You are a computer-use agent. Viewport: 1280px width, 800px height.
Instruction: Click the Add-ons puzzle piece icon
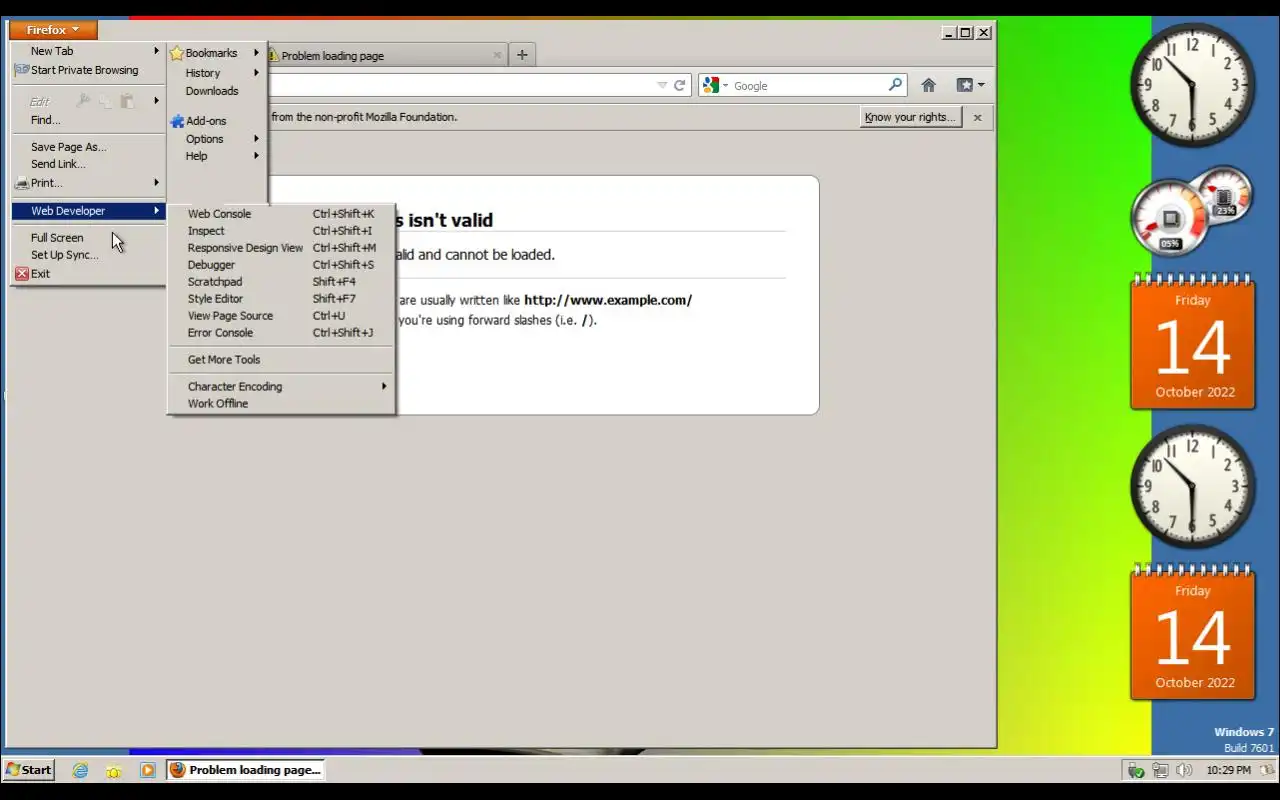[177, 121]
